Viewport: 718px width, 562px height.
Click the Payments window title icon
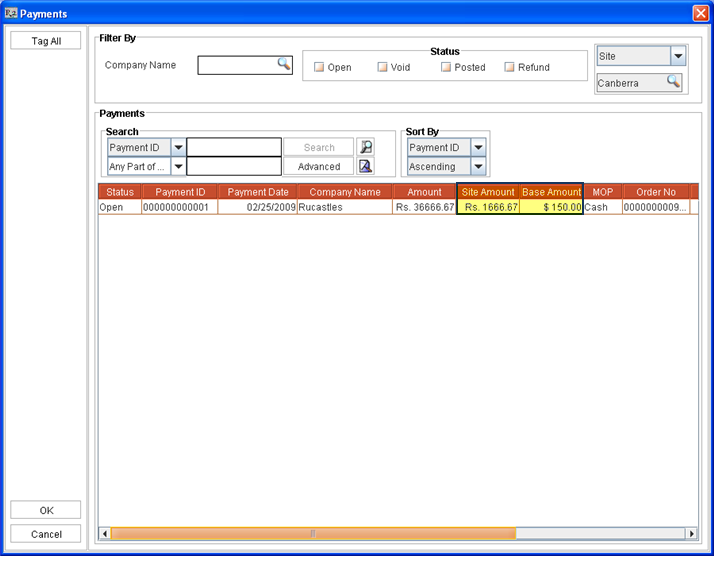11,13
